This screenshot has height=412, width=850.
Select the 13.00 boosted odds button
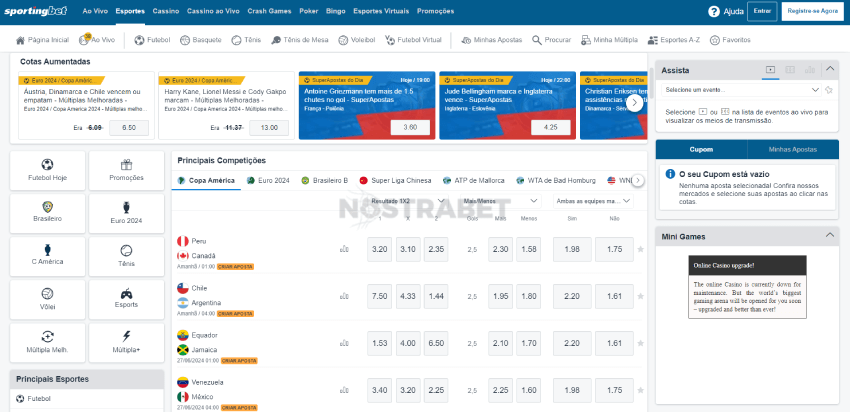269,128
